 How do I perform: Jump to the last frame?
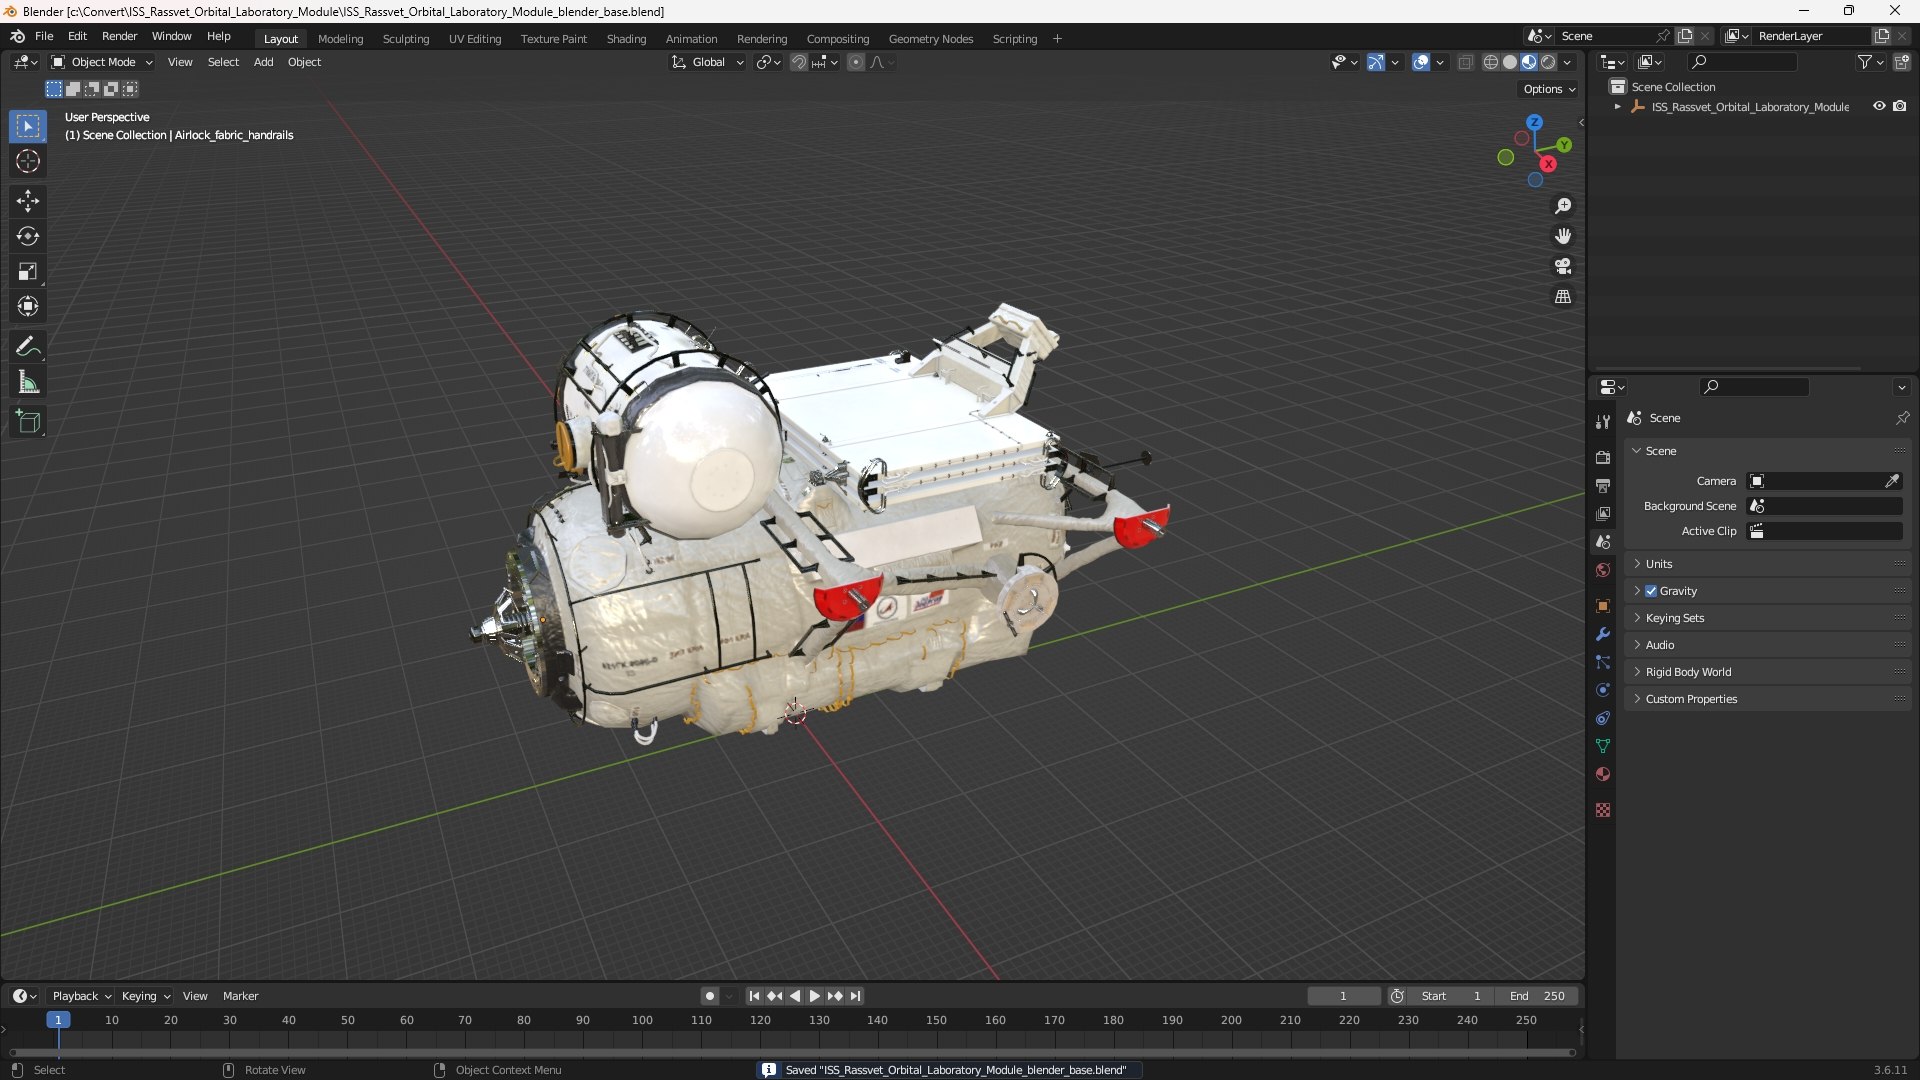coord(855,996)
